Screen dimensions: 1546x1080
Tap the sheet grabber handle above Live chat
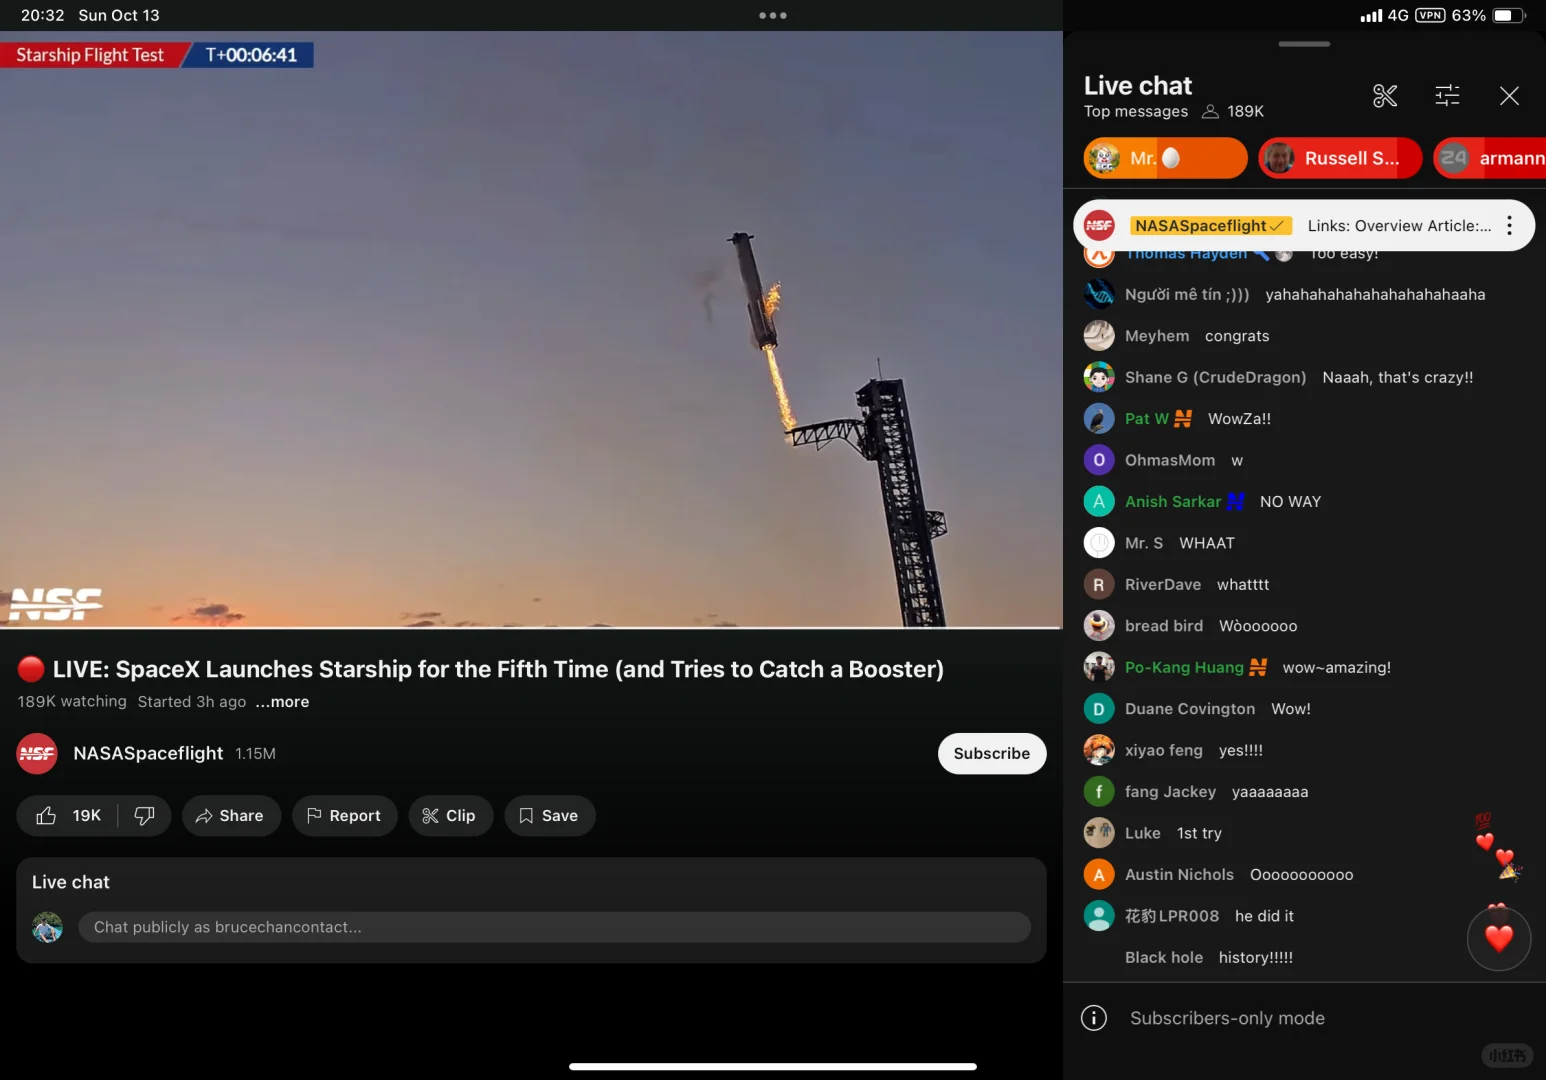click(1304, 44)
